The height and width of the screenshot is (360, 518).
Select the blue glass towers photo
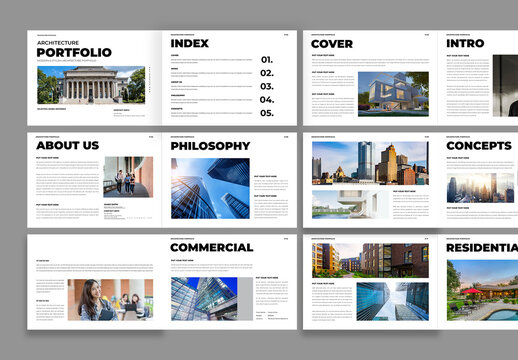point(393,302)
